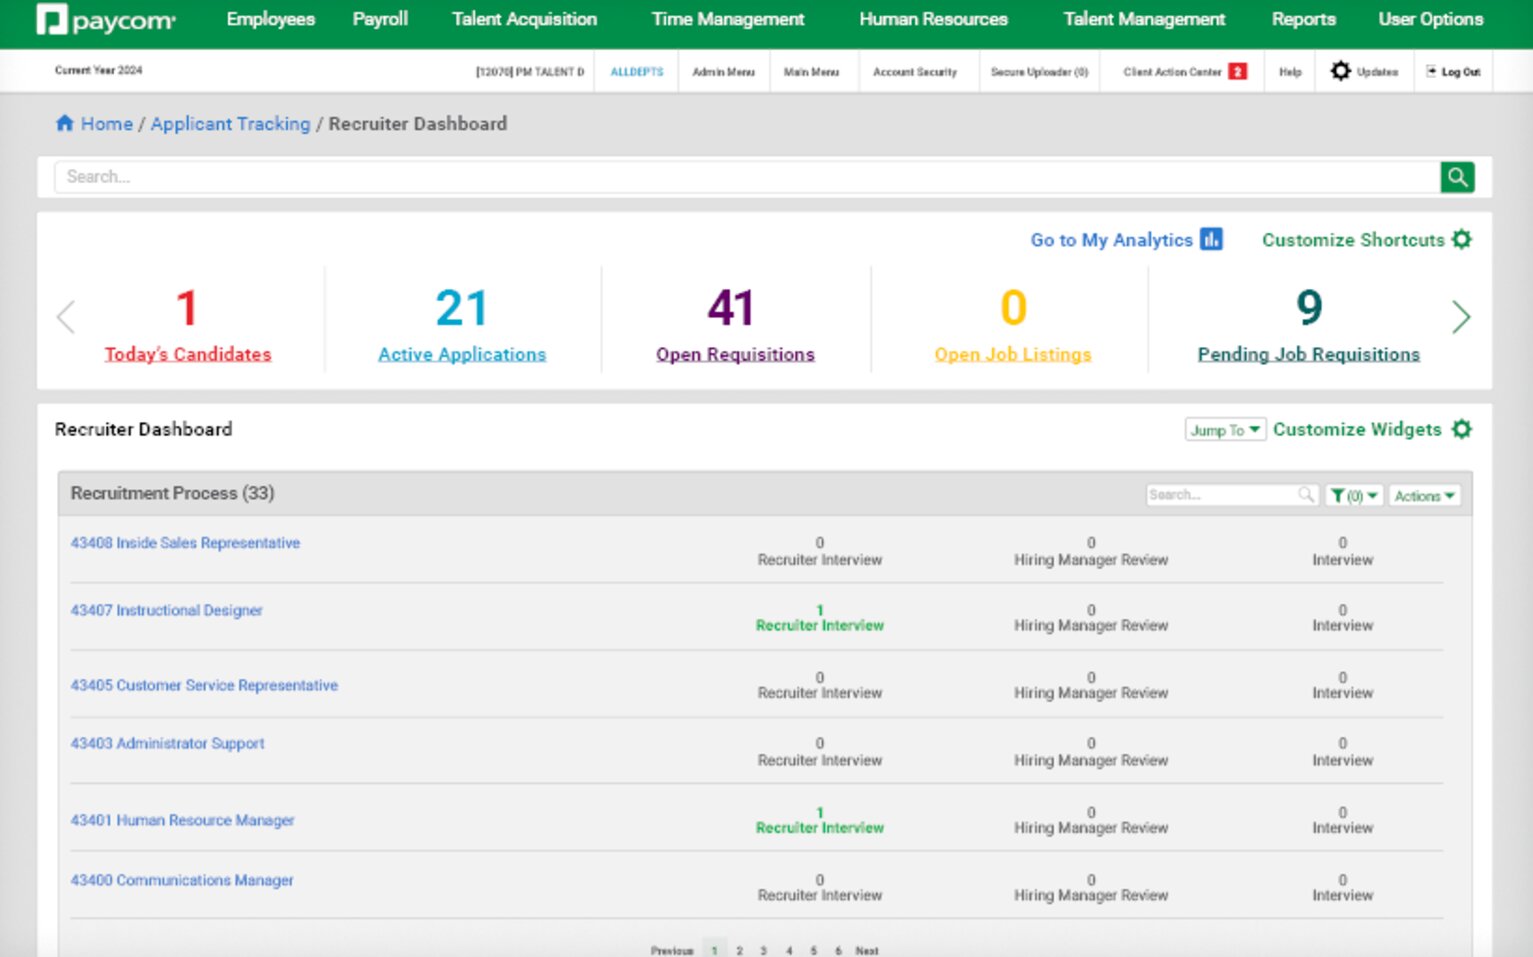Open the Payroll menu
The width and height of the screenshot is (1533, 957).
[x=380, y=19]
